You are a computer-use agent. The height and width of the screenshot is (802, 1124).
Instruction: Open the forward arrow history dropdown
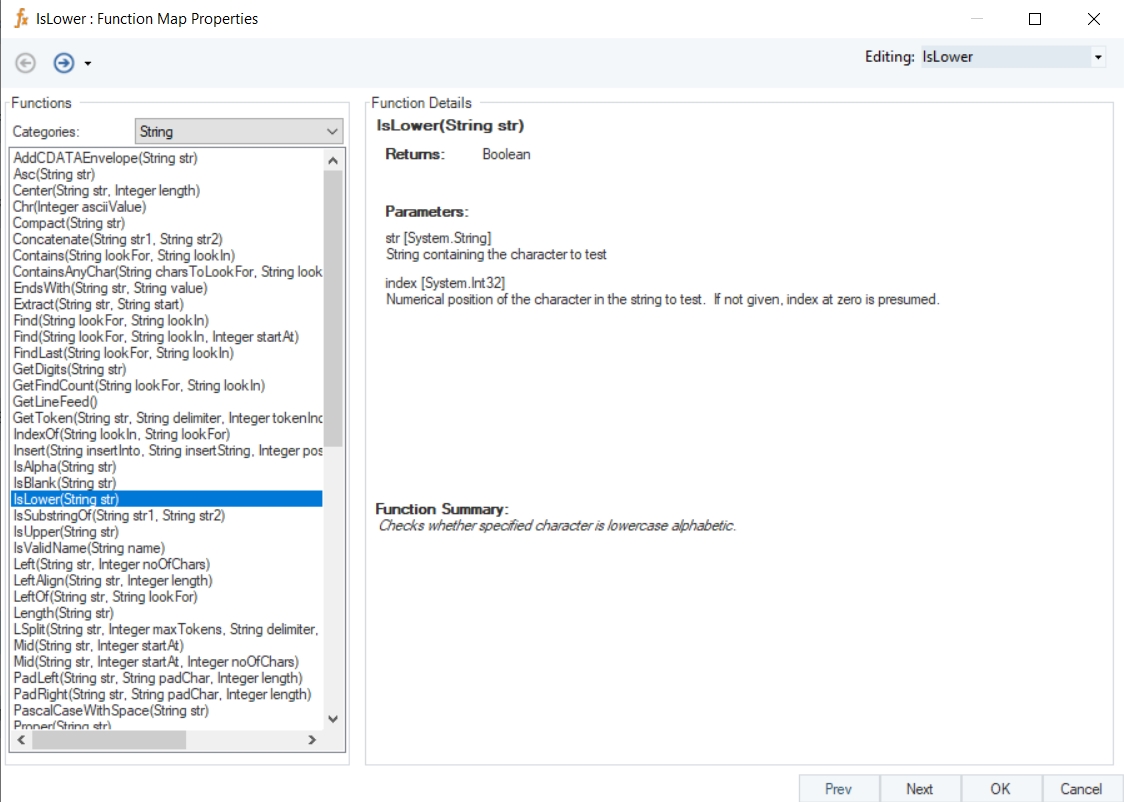click(x=88, y=64)
